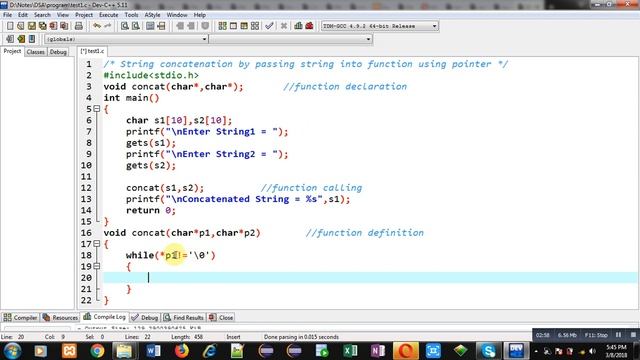Click the Undo arrow icon
Image resolution: width=640 pixels, height=360 pixels.
click(97, 26)
